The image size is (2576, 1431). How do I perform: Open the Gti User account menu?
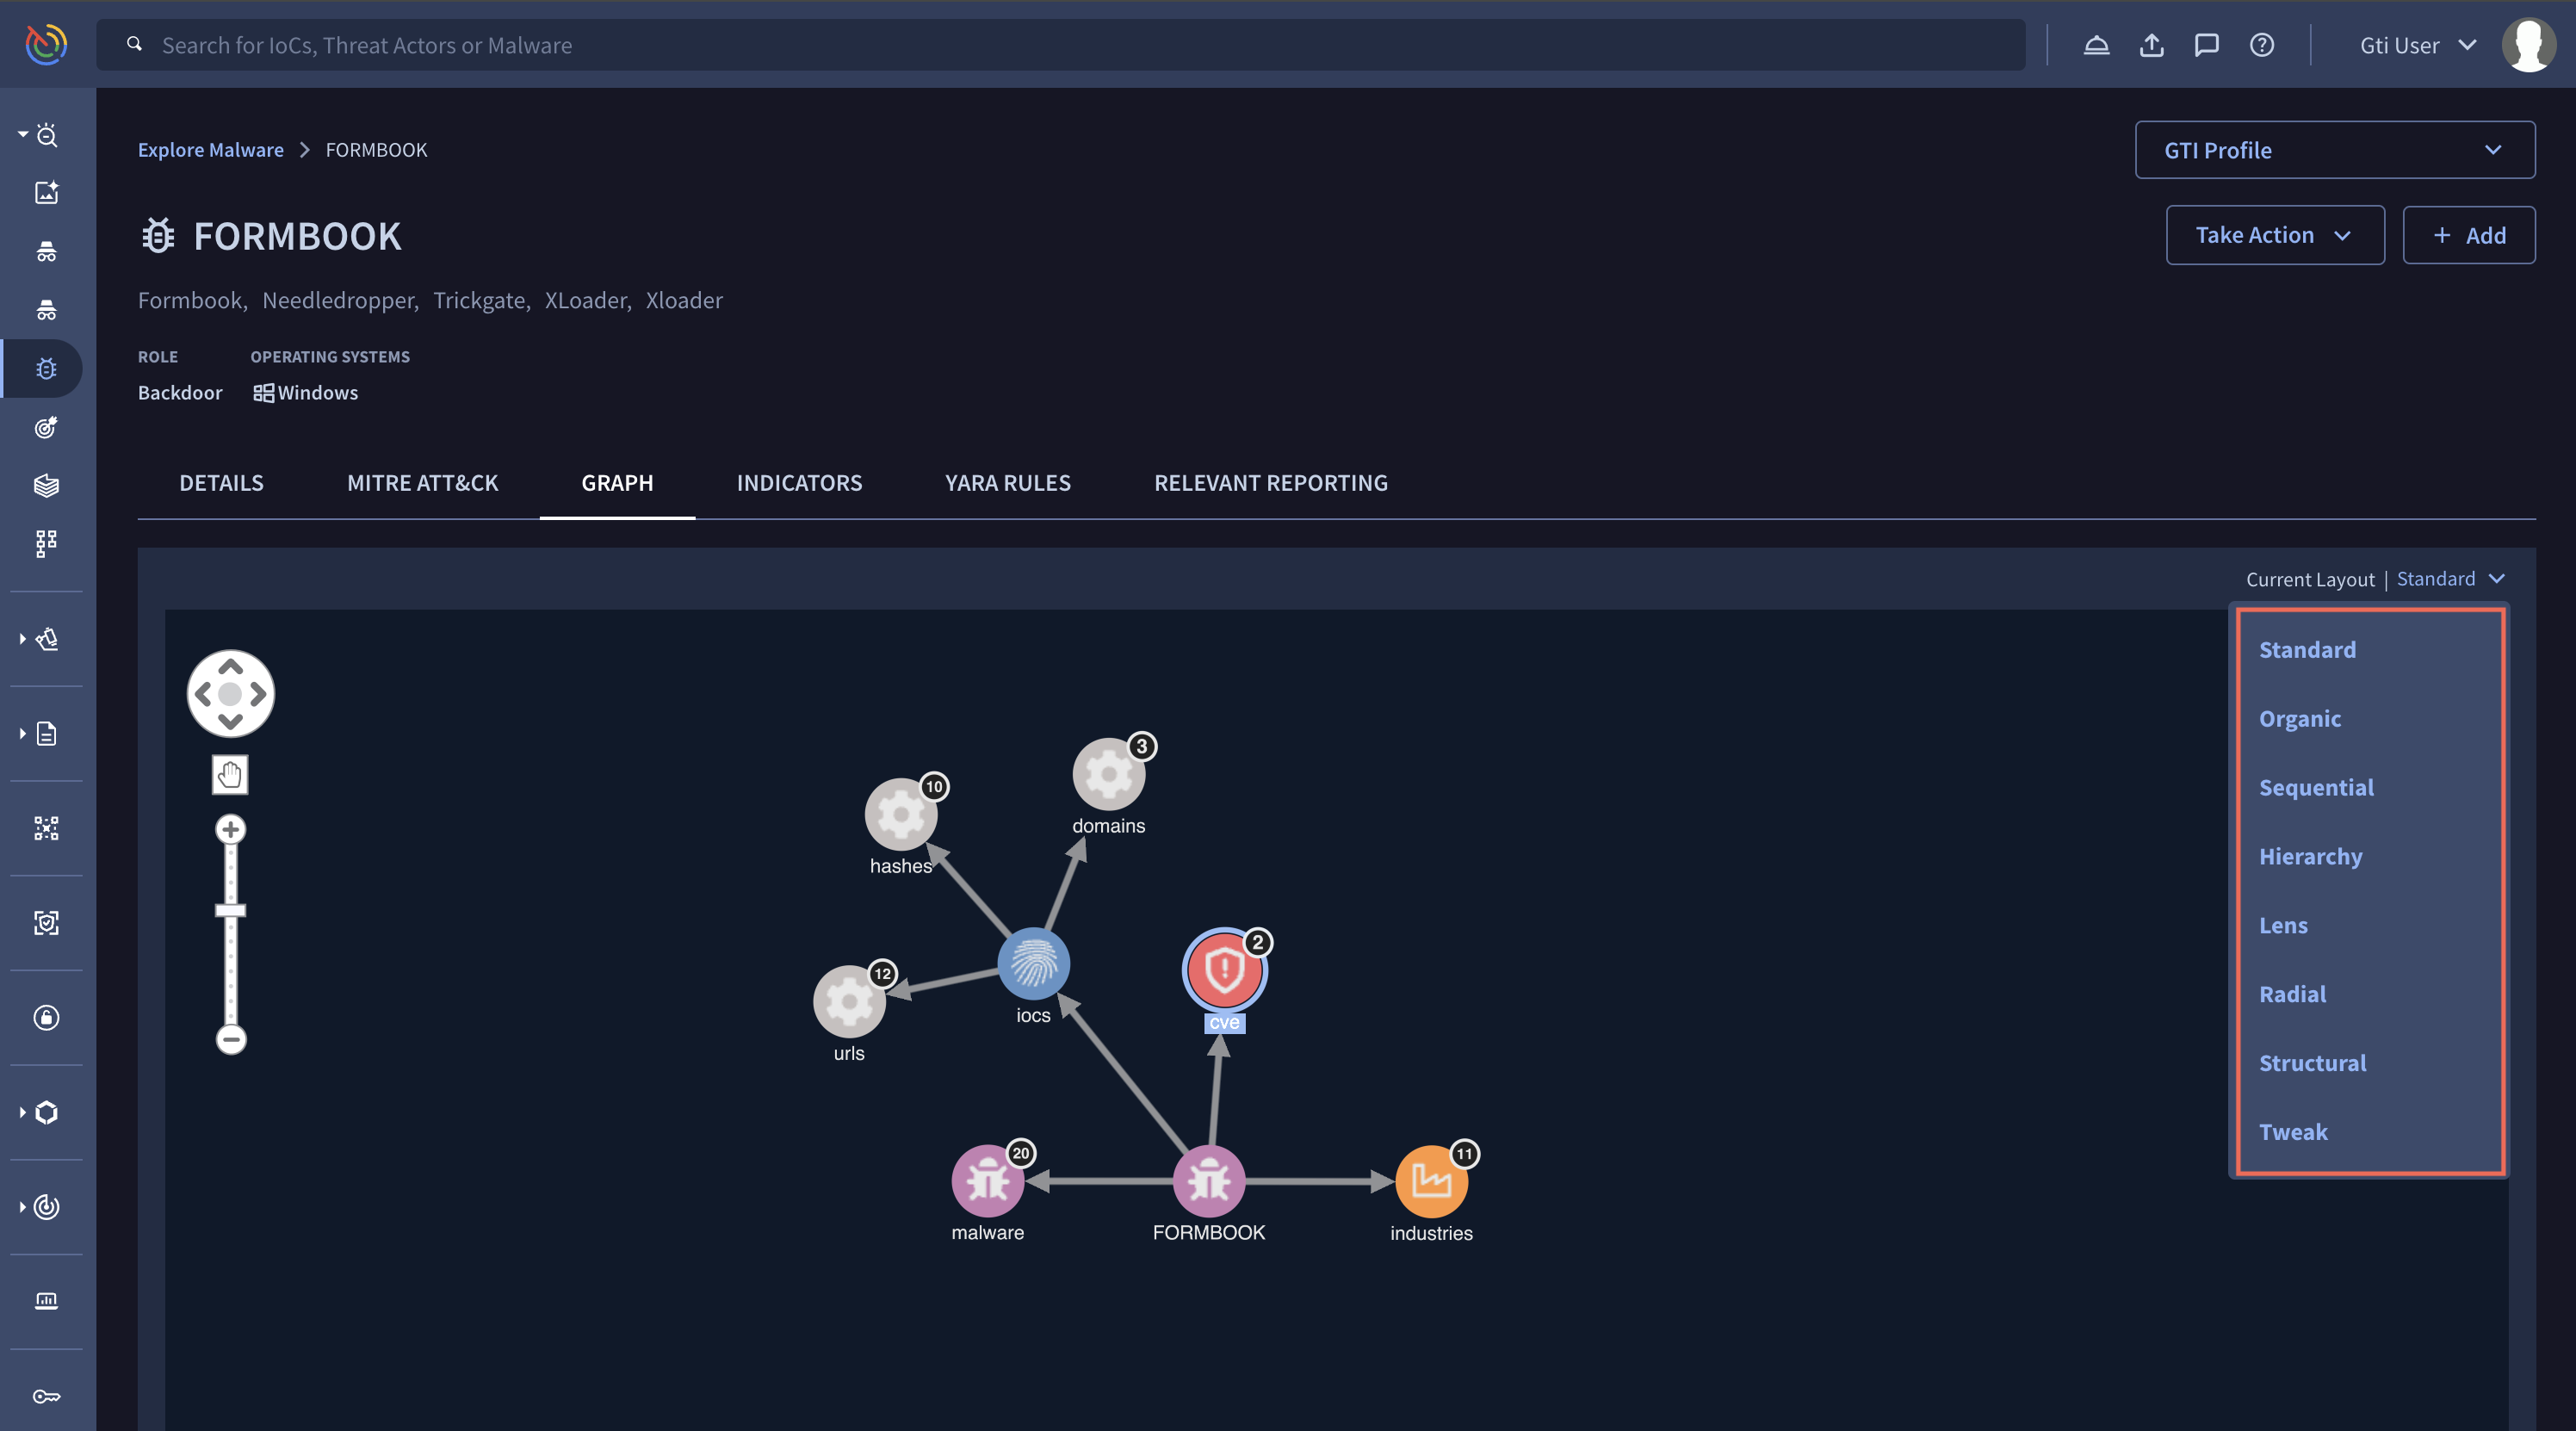coord(2417,45)
